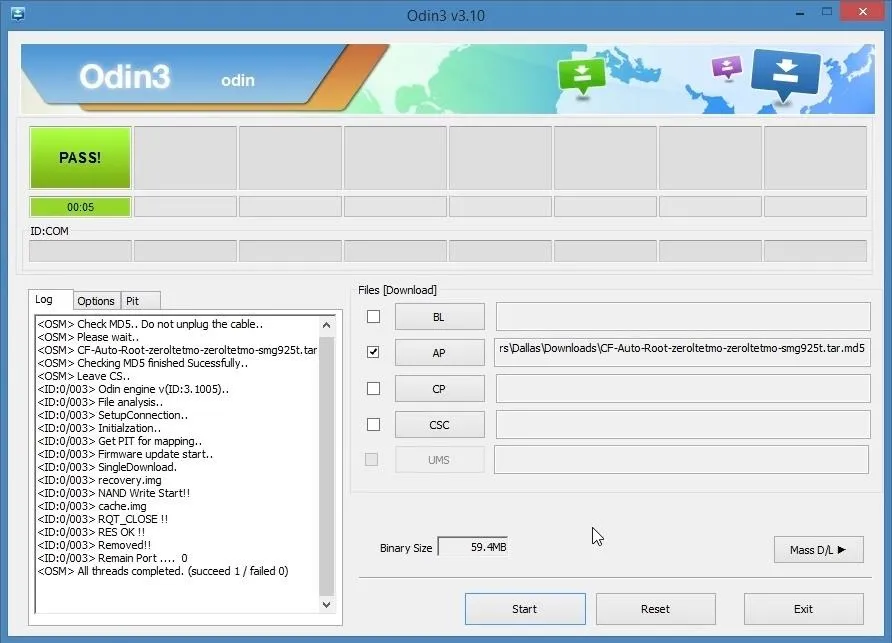The height and width of the screenshot is (643, 892).
Task: Click the BL file button
Action: tap(440, 317)
